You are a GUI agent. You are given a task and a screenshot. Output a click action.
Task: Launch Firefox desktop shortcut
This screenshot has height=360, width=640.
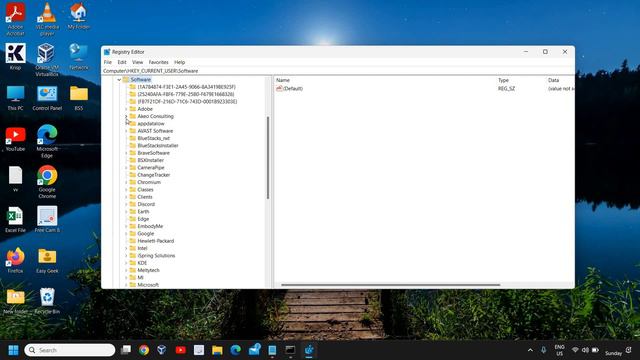click(16, 260)
